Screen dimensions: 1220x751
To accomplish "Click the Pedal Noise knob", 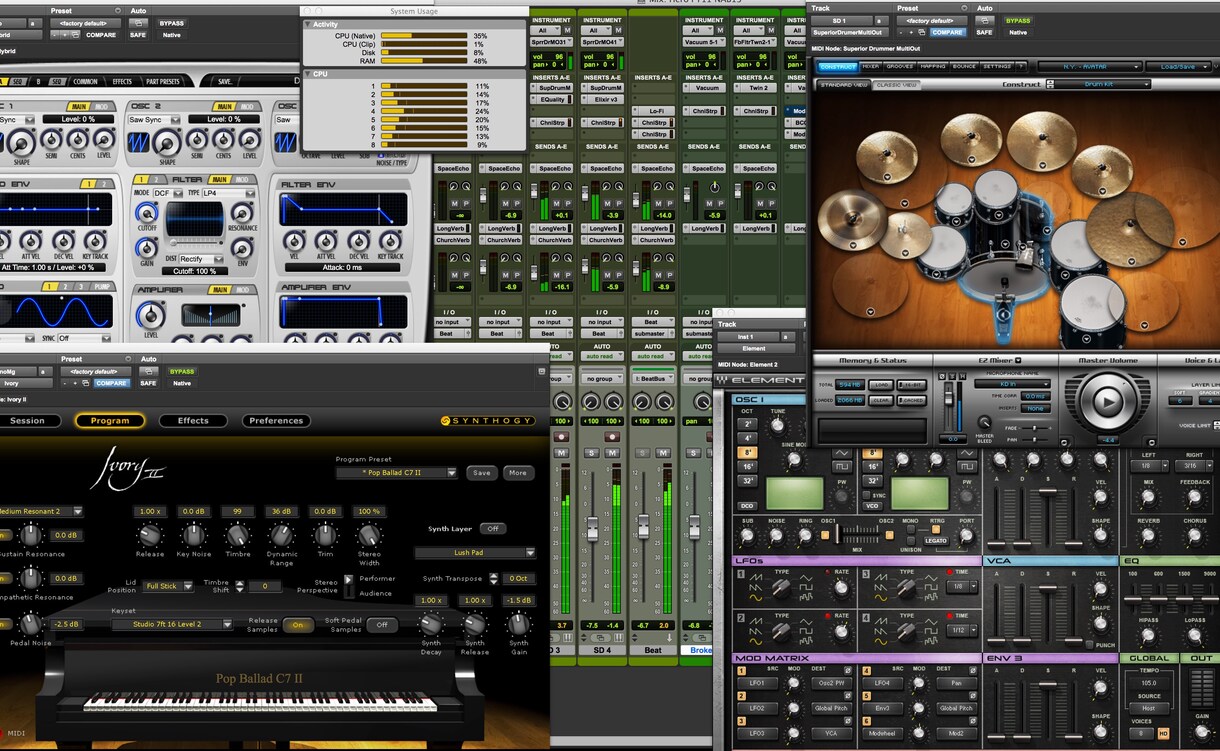I will pyautogui.click(x=31, y=624).
